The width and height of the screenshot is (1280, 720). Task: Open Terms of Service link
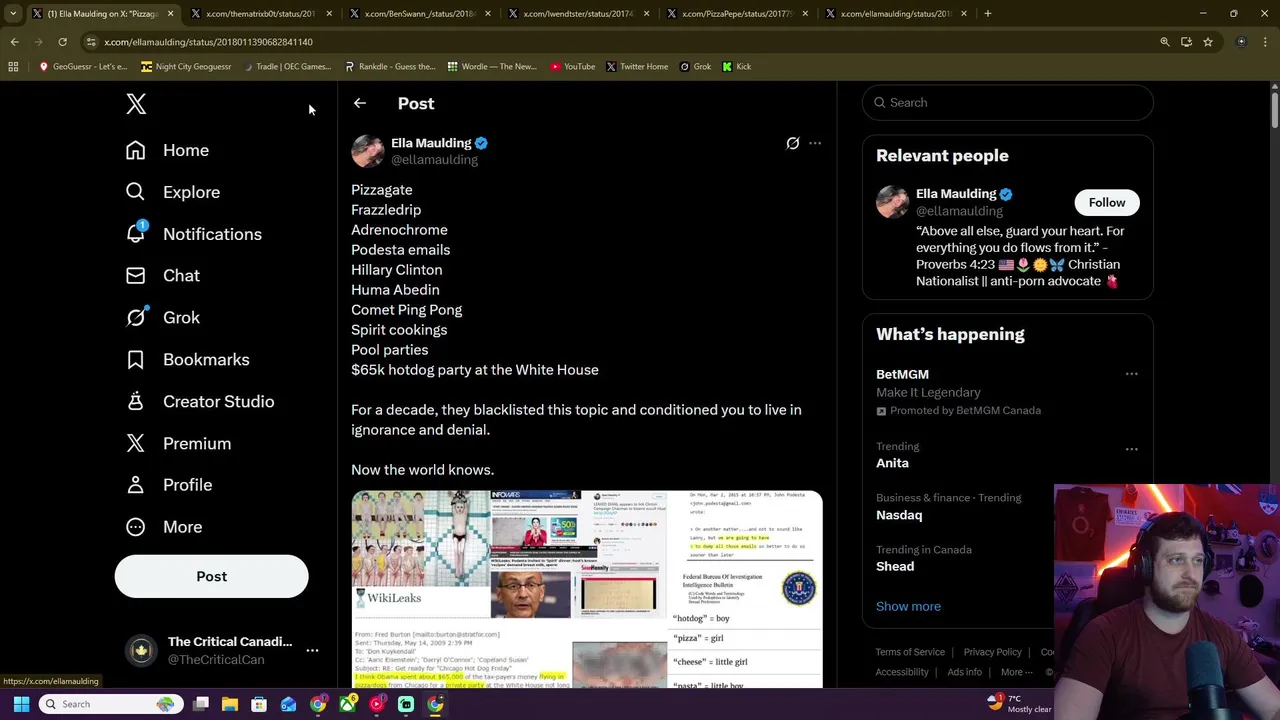910,652
